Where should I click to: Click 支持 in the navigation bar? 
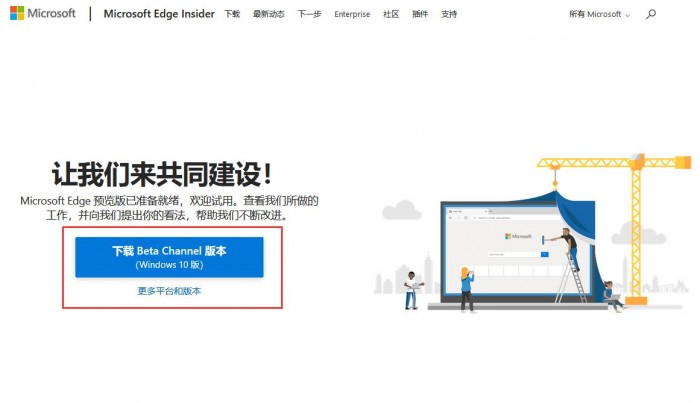coord(449,14)
